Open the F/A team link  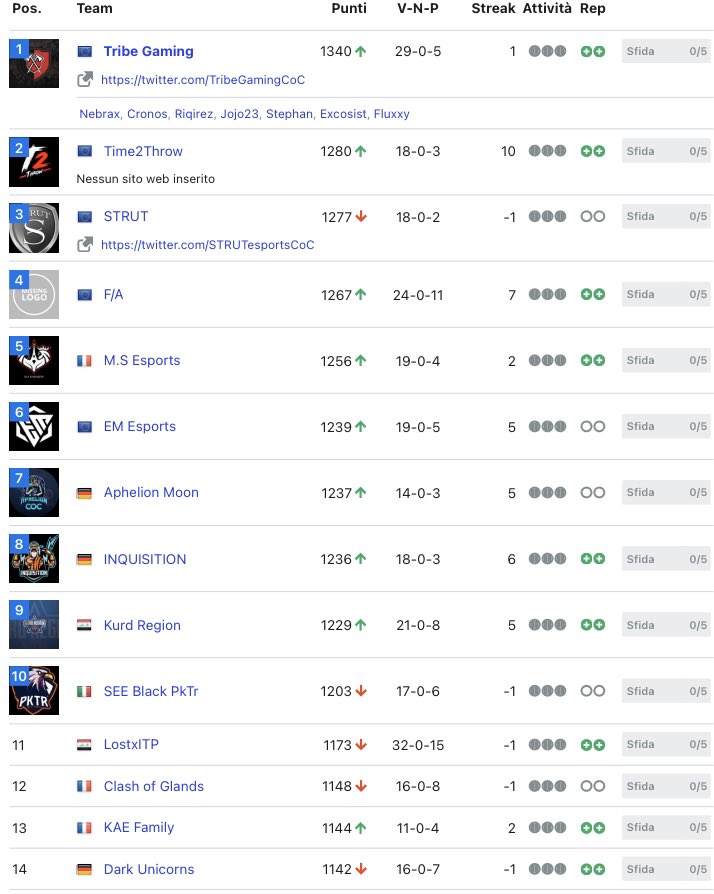[113, 294]
